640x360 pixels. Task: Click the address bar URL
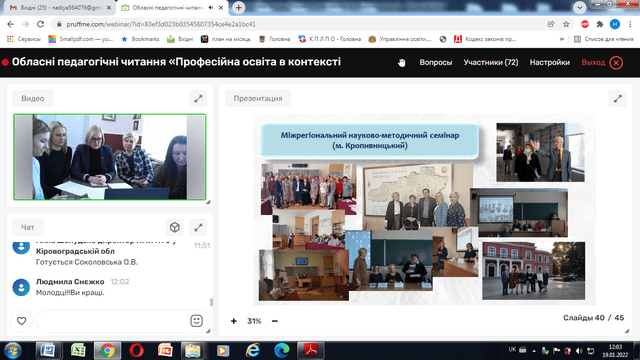click(161, 24)
